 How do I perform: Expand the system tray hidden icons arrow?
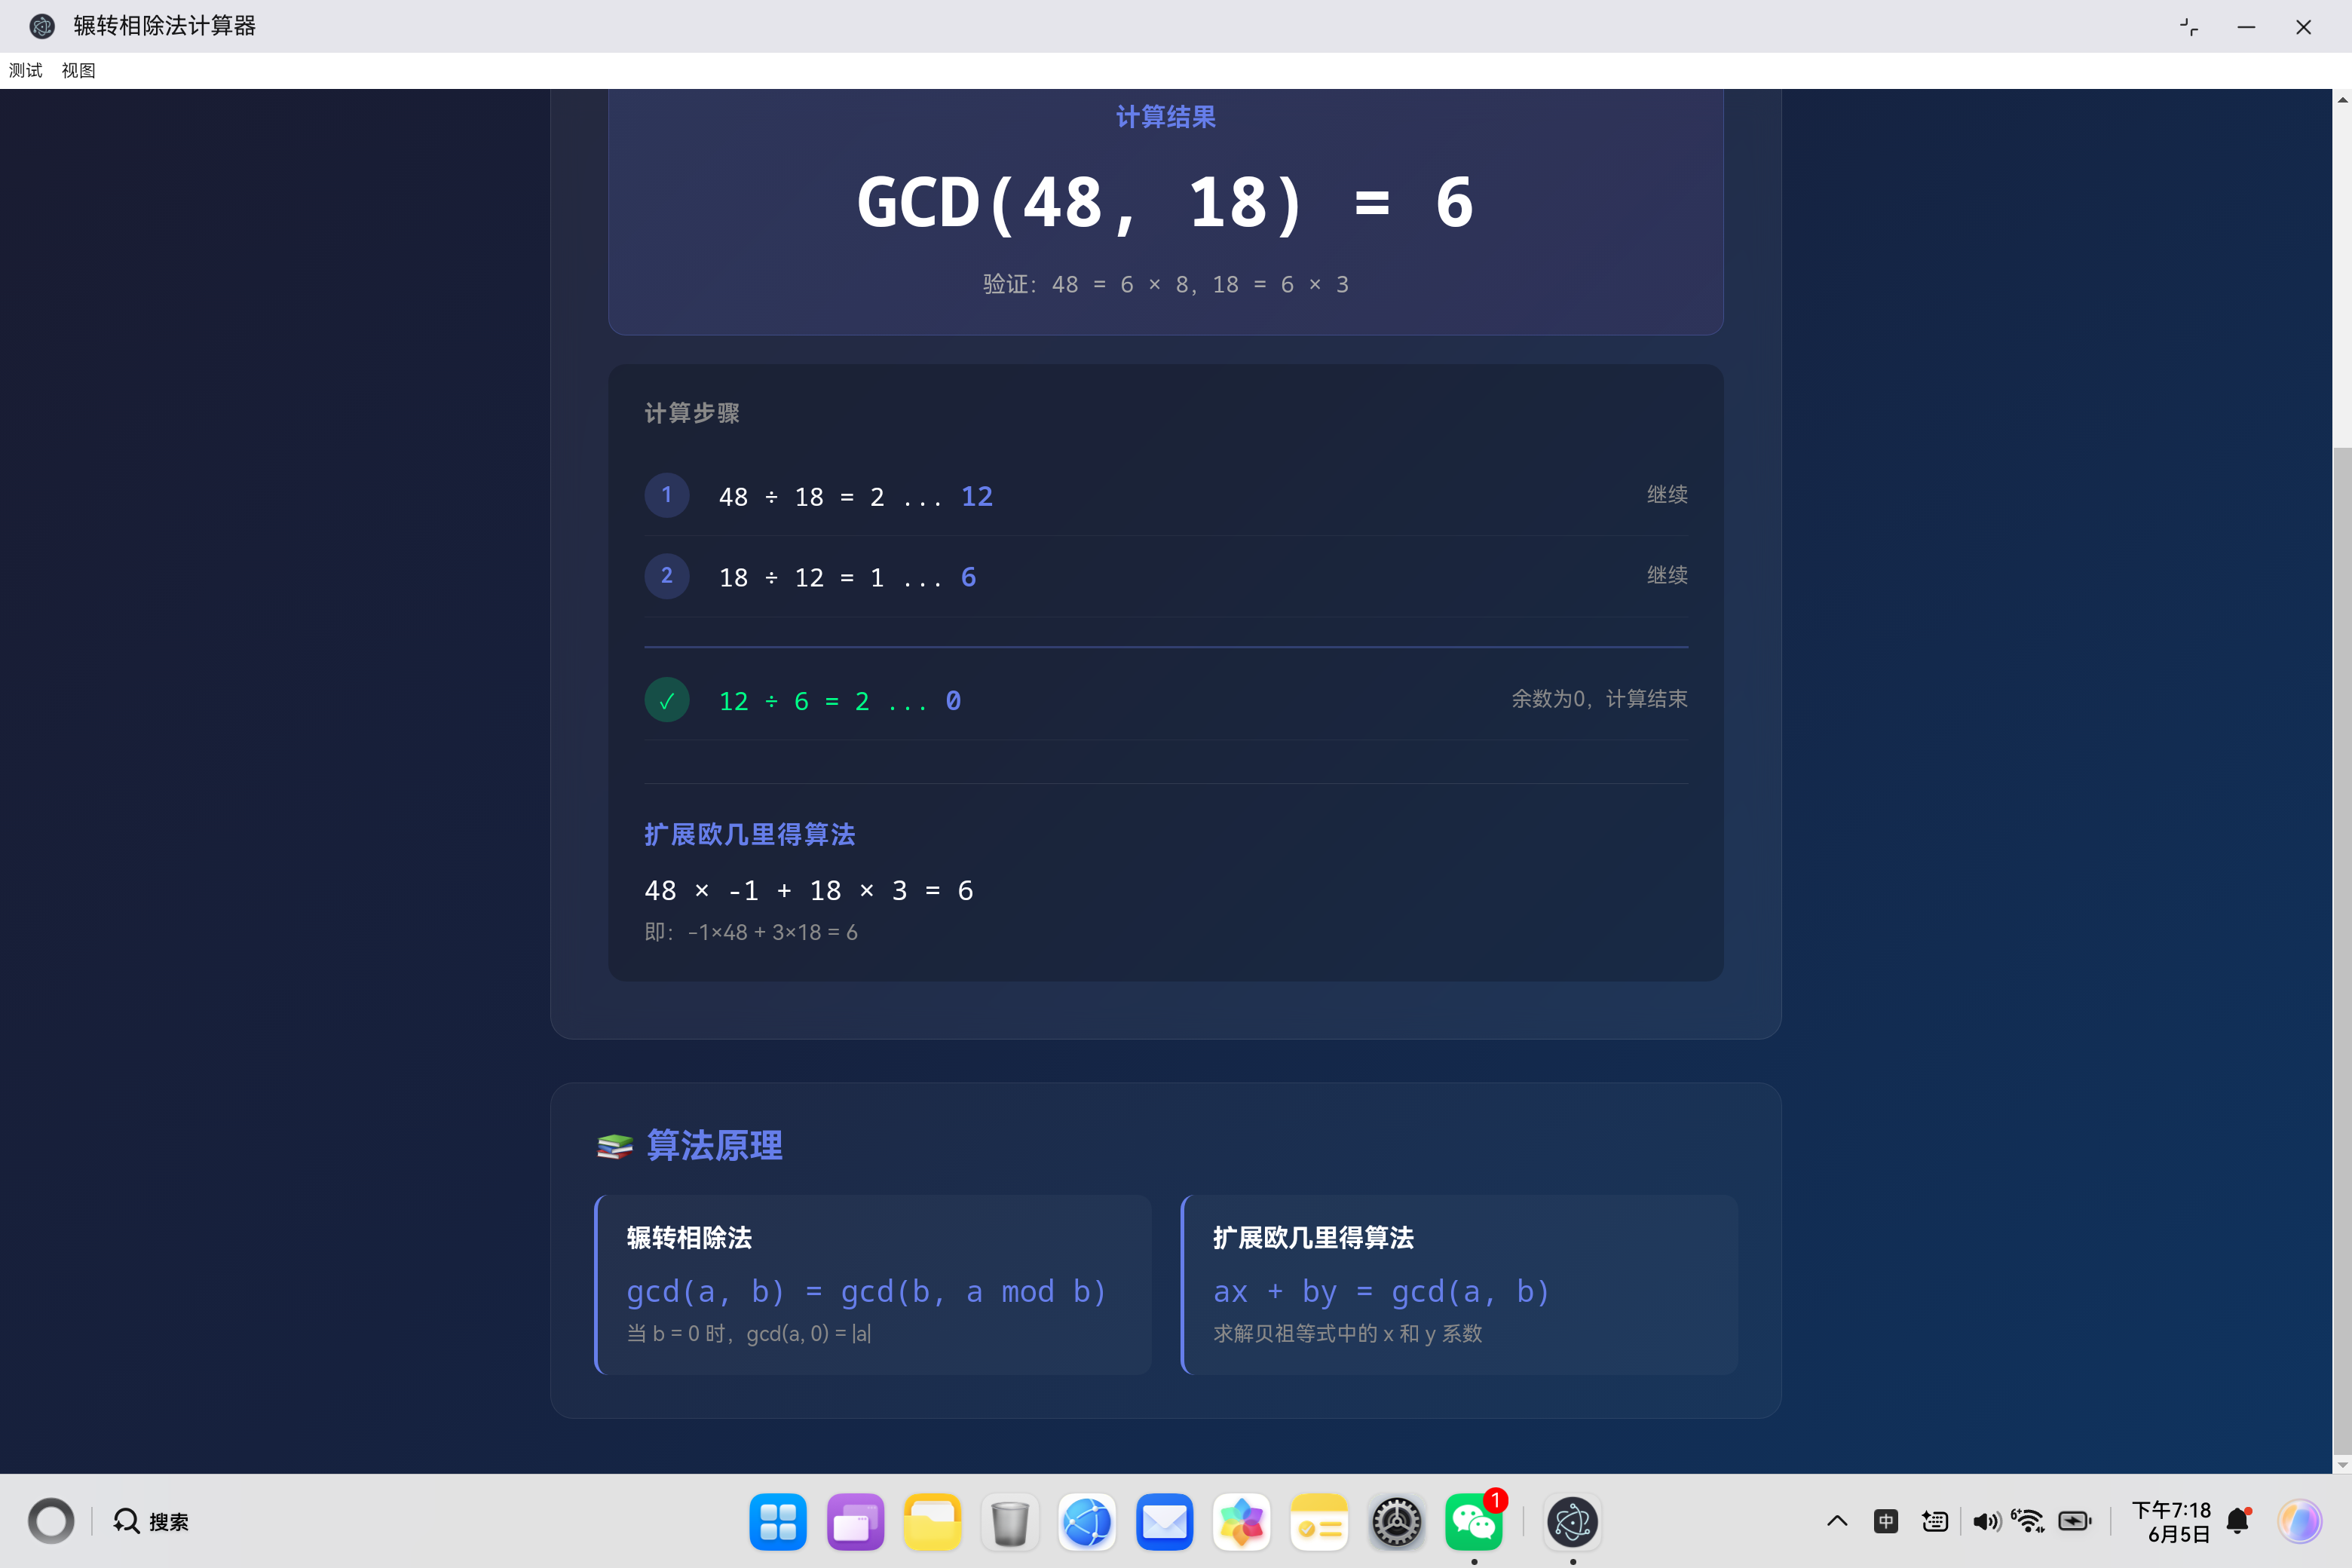pyautogui.click(x=1837, y=1521)
